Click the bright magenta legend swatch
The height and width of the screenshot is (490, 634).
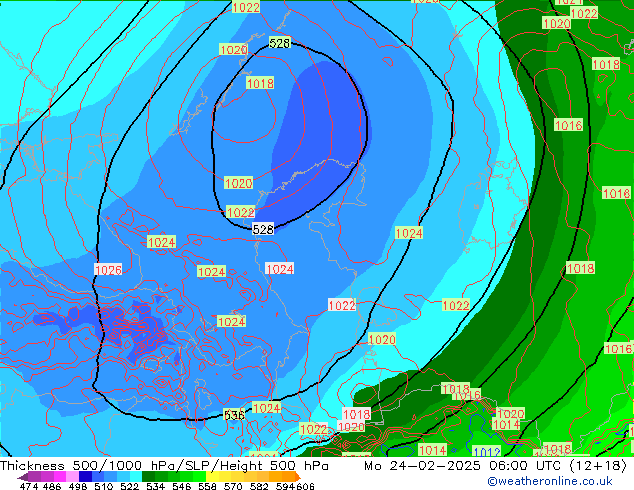(x=60, y=477)
